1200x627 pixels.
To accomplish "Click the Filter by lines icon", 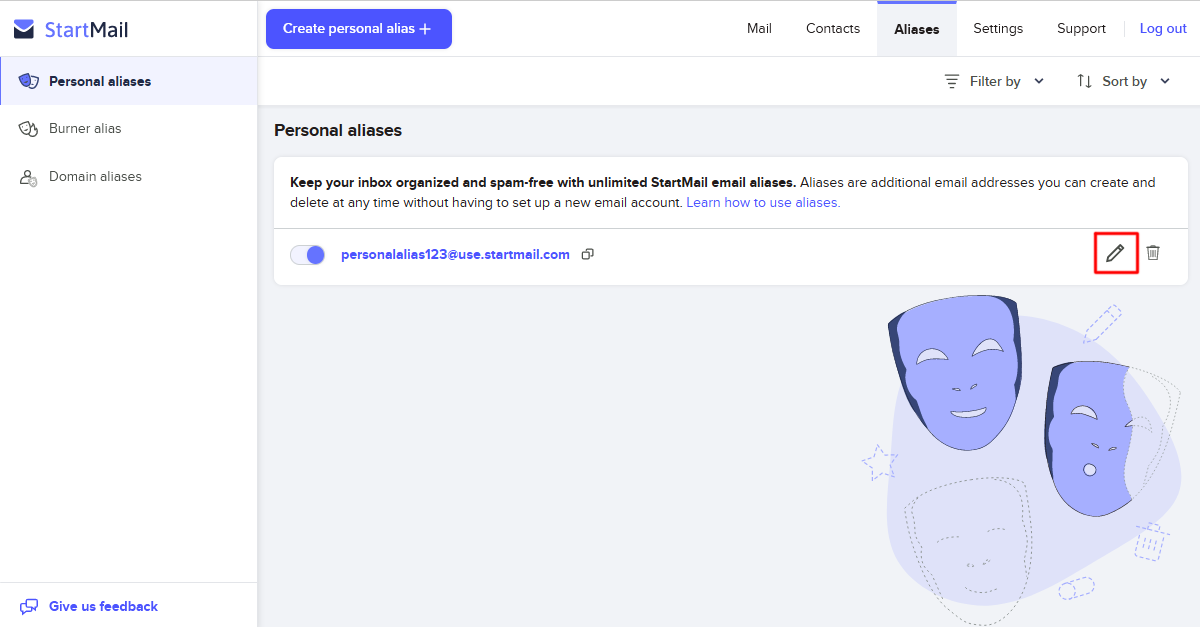I will click(952, 81).
